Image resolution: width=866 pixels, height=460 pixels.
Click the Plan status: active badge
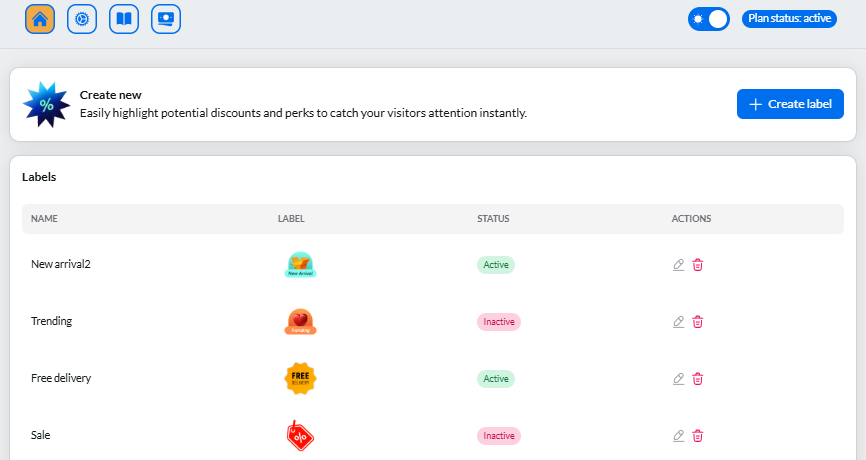click(x=788, y=19)
